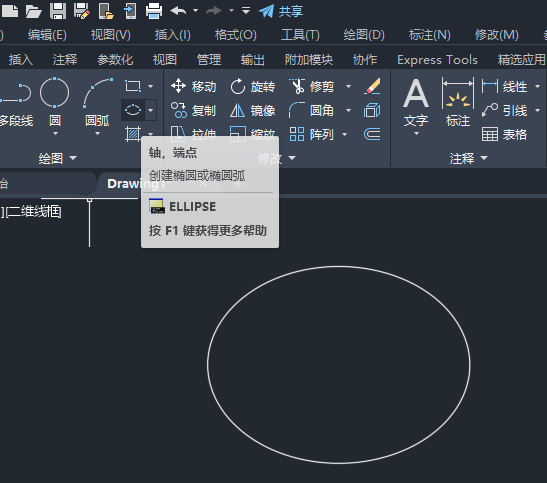Open redo history dropdown arrow
This screenshot has height=483, width=547.
(x=231, y=11)
